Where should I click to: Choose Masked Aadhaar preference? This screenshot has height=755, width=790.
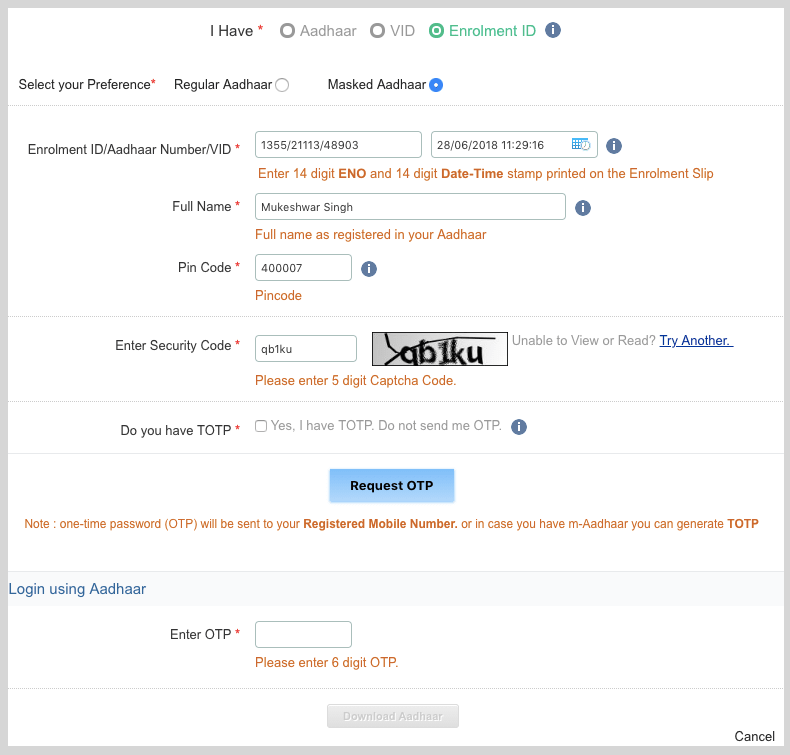(x=436, y=85)
